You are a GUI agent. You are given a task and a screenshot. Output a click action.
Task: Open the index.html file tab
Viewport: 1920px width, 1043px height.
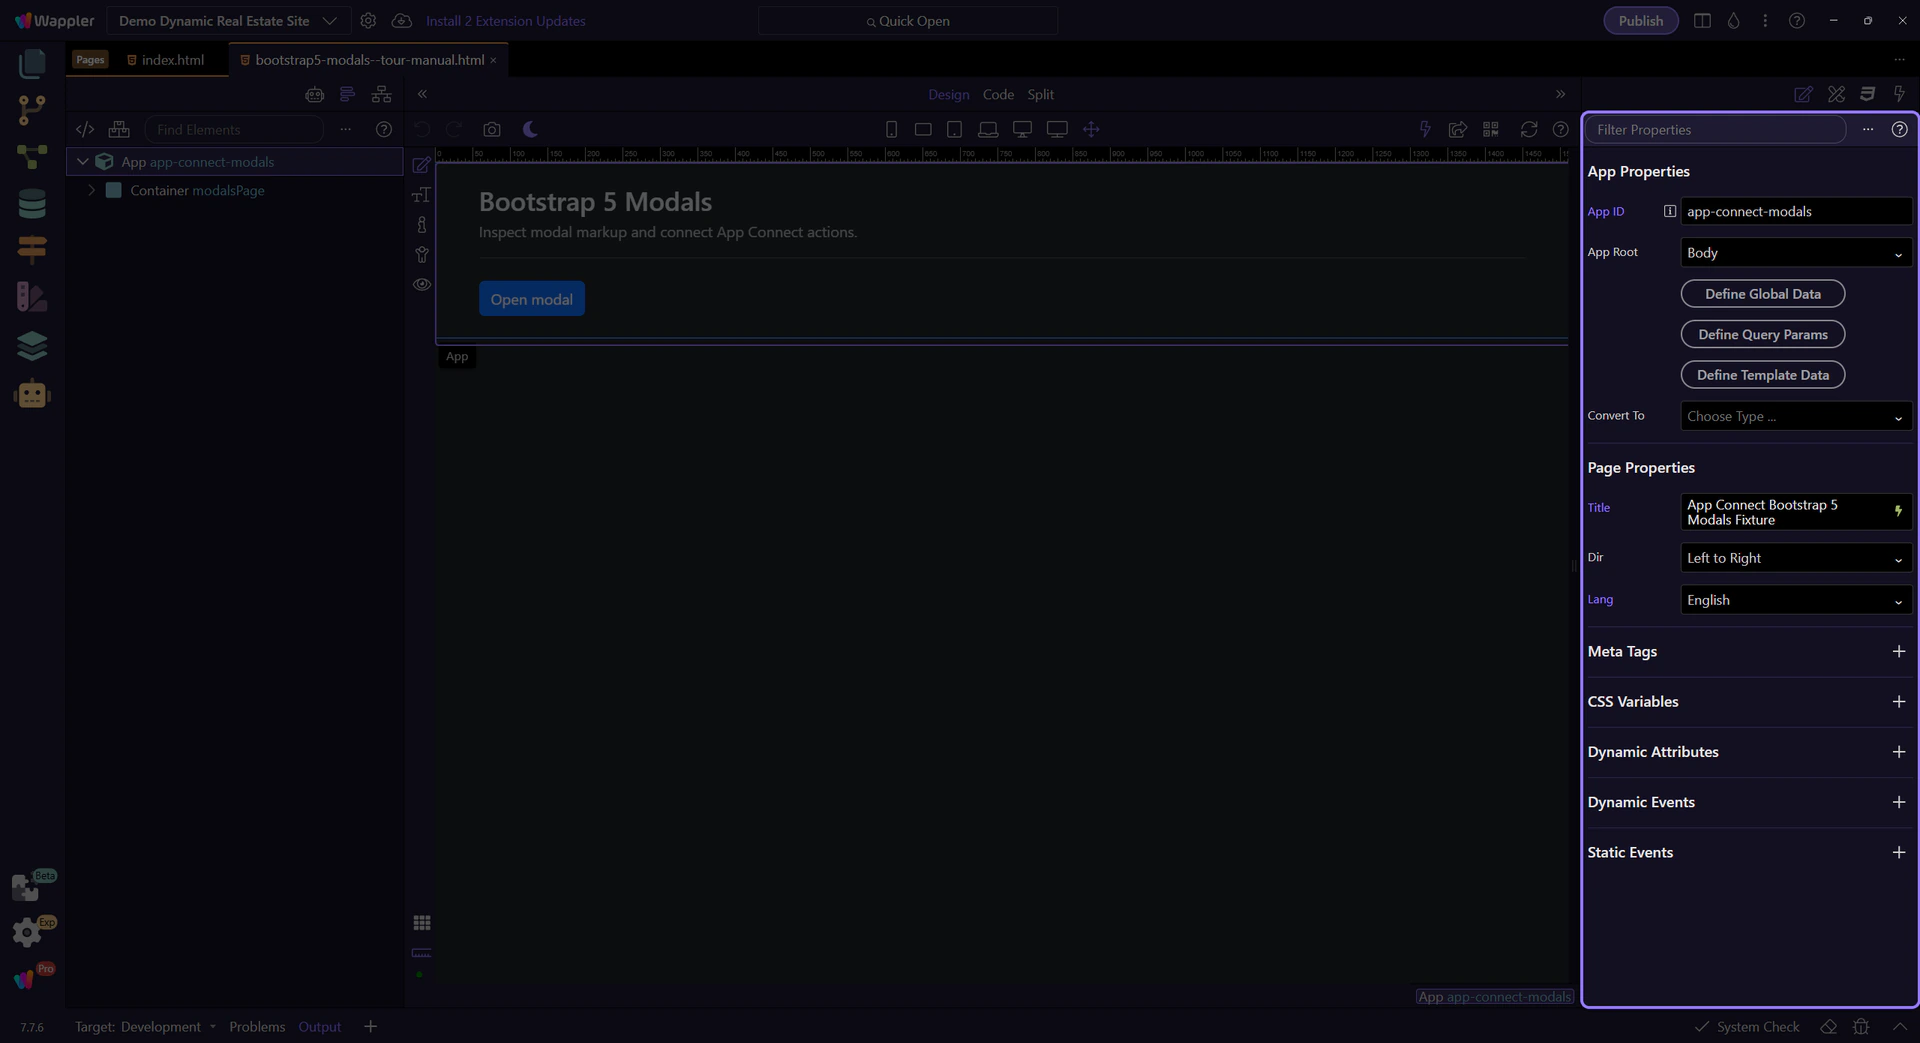click(172, 60)
